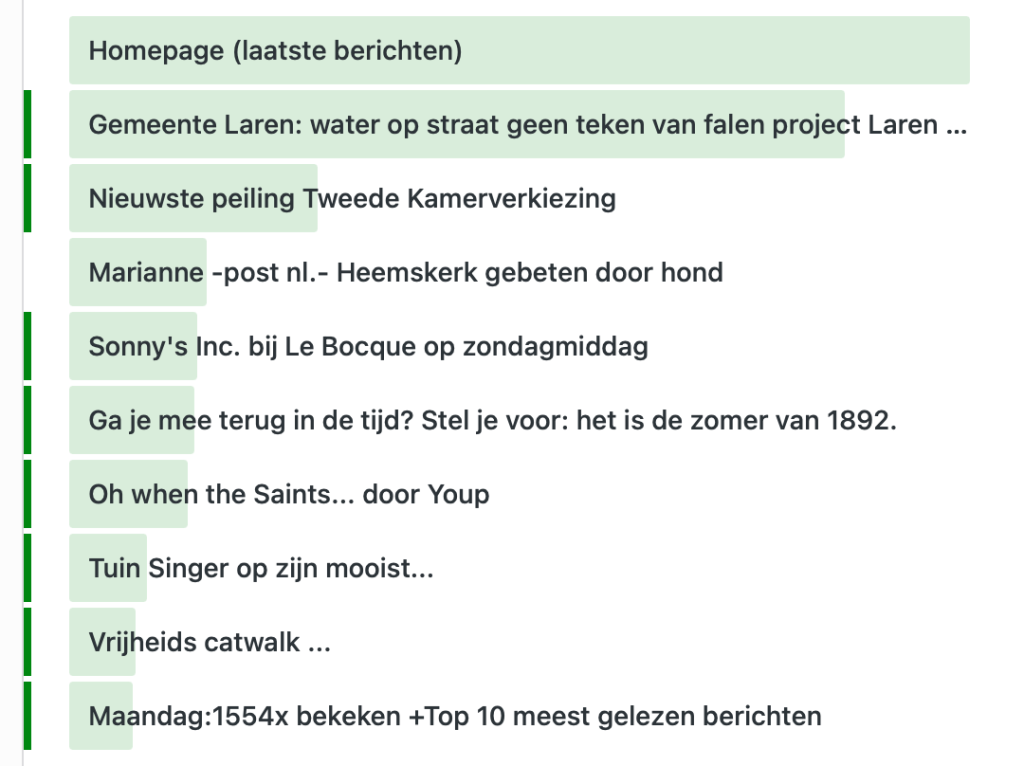Click green stripe next to 'Ga je mee' row
This screenshot has width=1024, height=766.
[27, 420]
